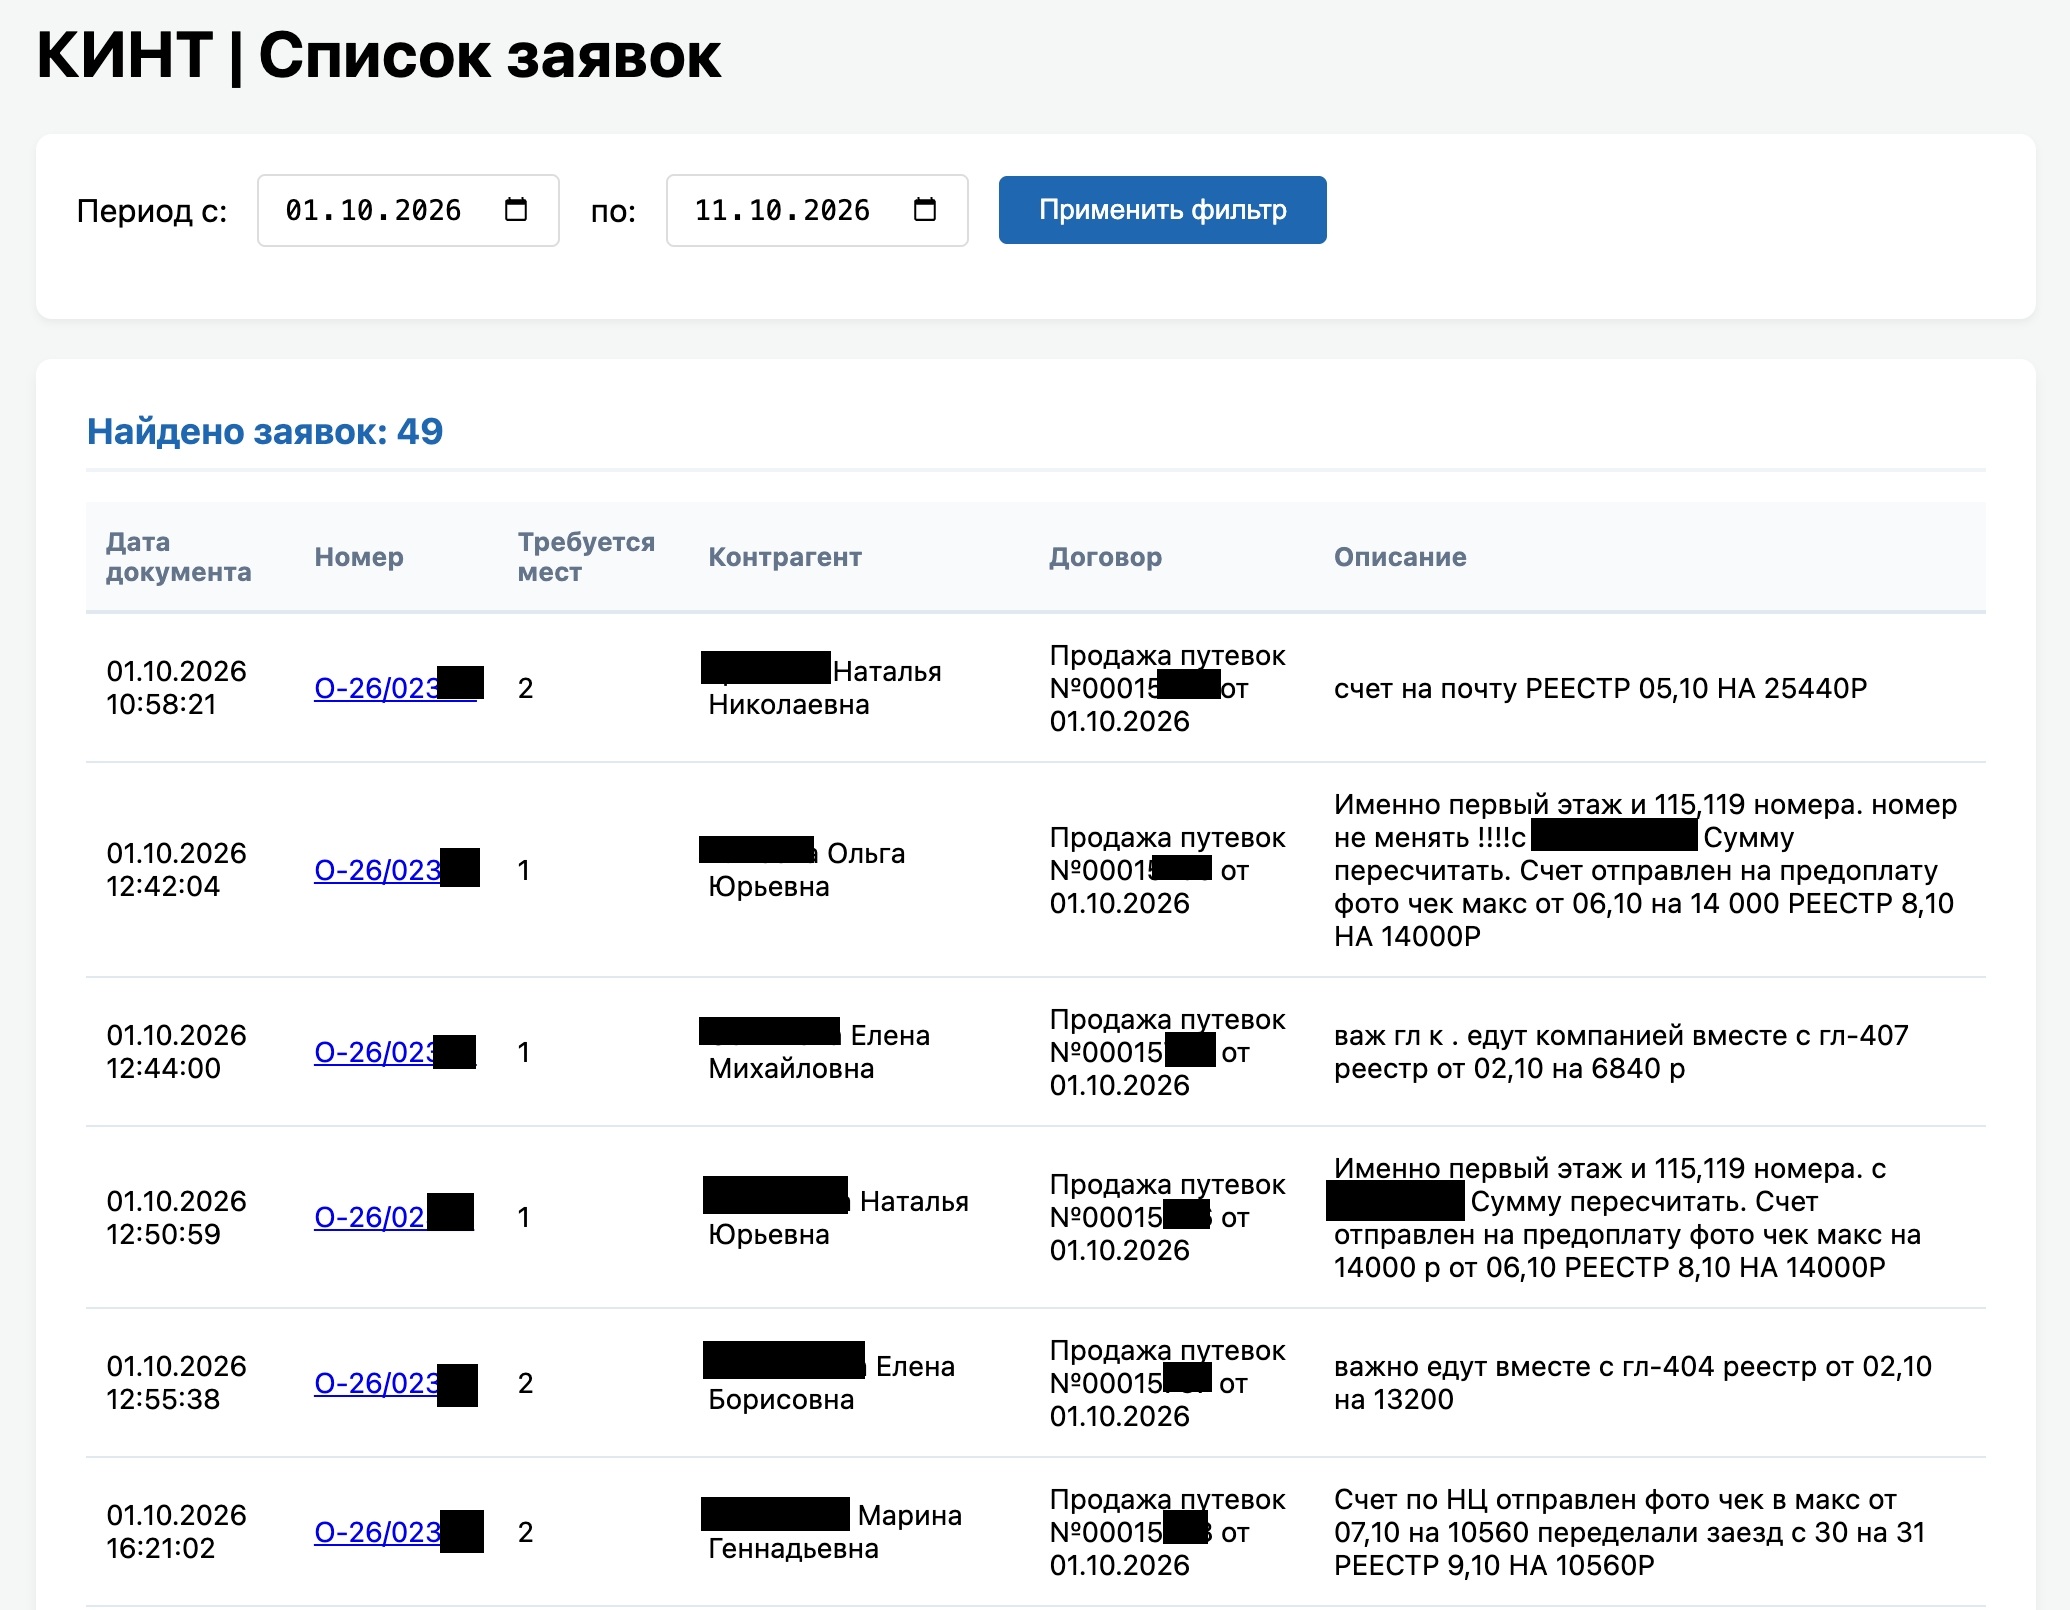2070x1610 pixels.
Task: Click the Контрагент column header
Action: click(x=785, y=557)
